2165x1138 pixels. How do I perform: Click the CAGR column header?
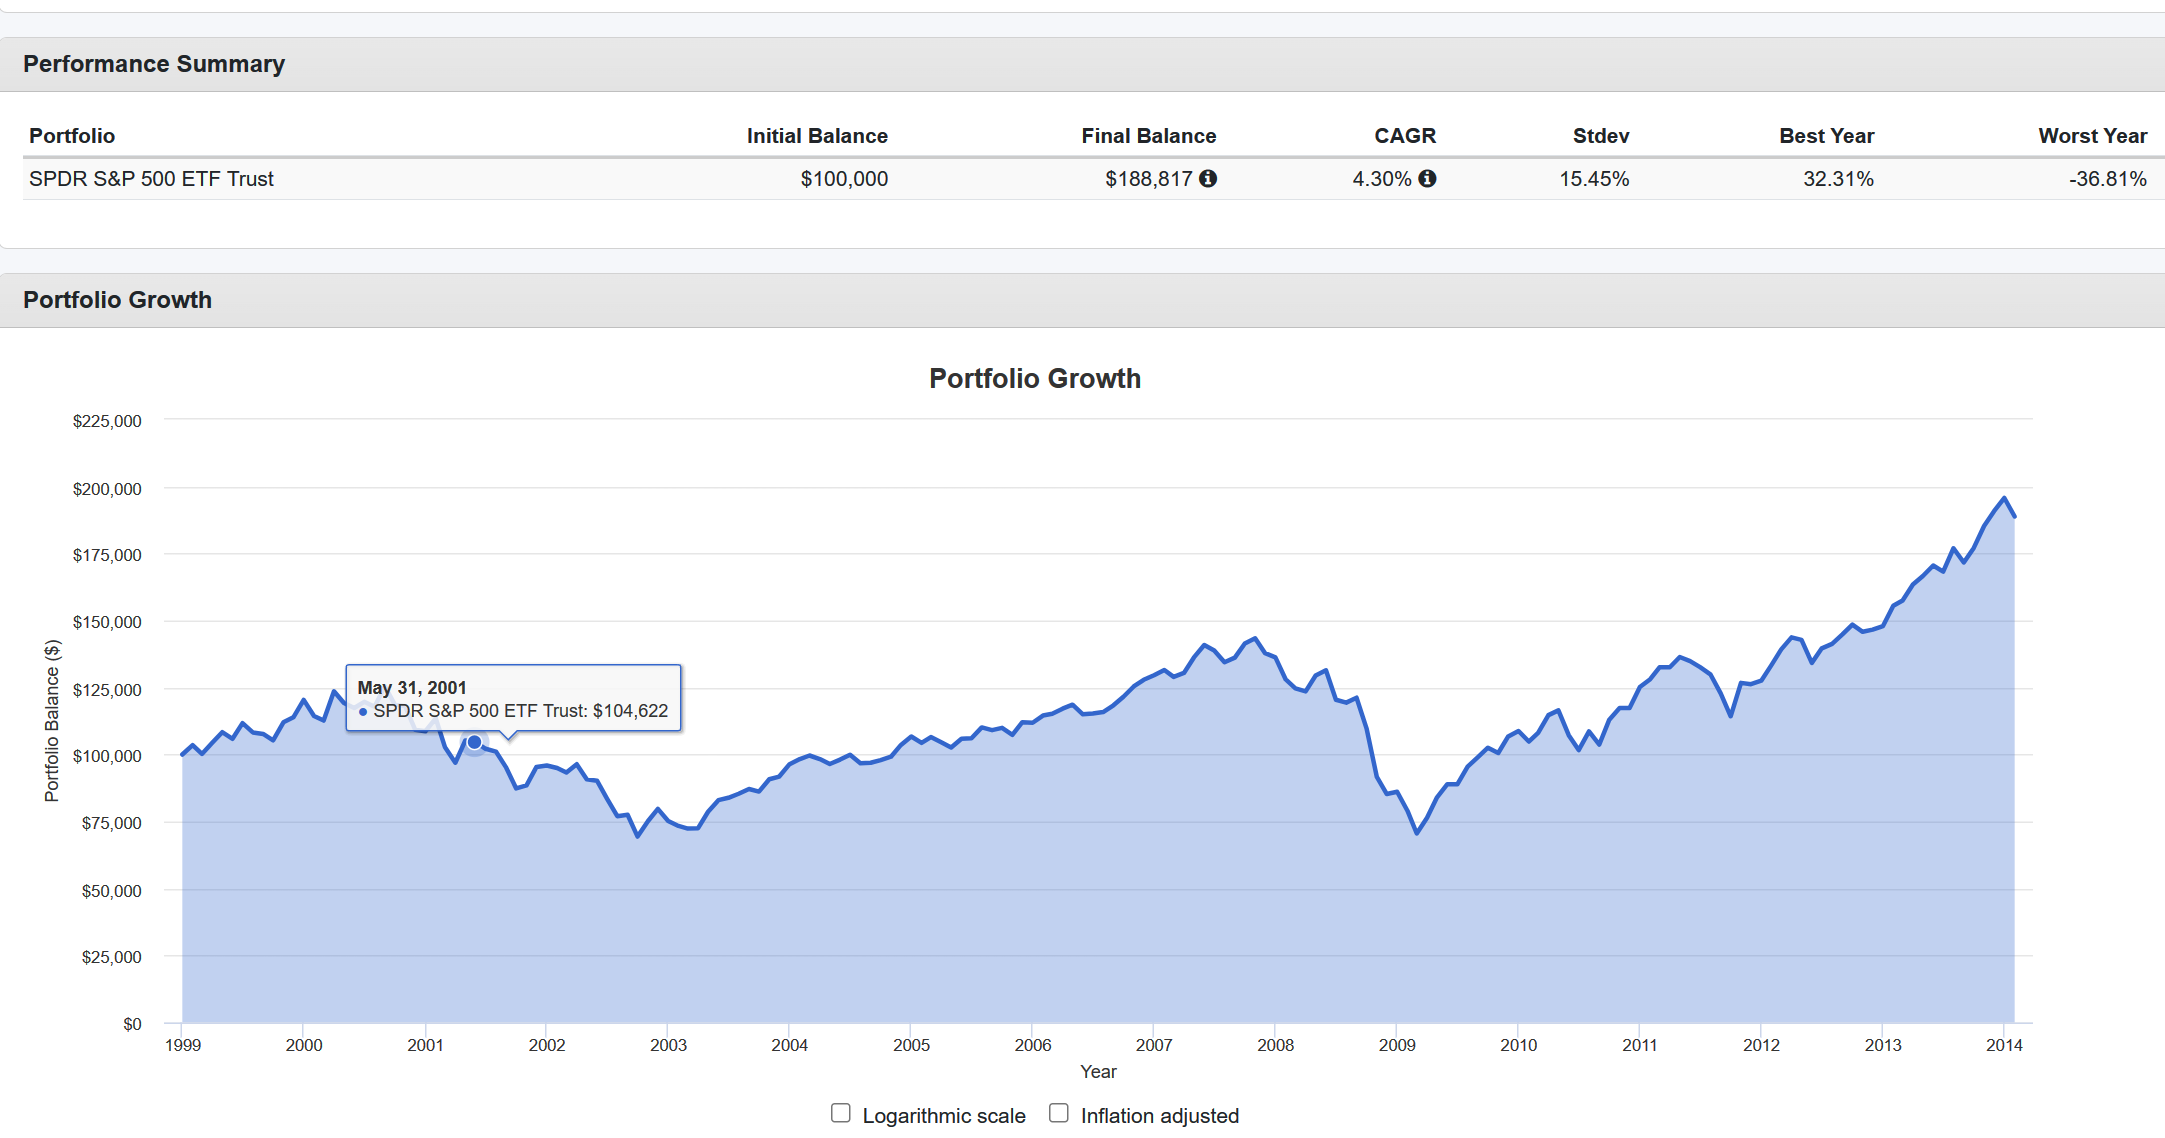pos(1404,136)
